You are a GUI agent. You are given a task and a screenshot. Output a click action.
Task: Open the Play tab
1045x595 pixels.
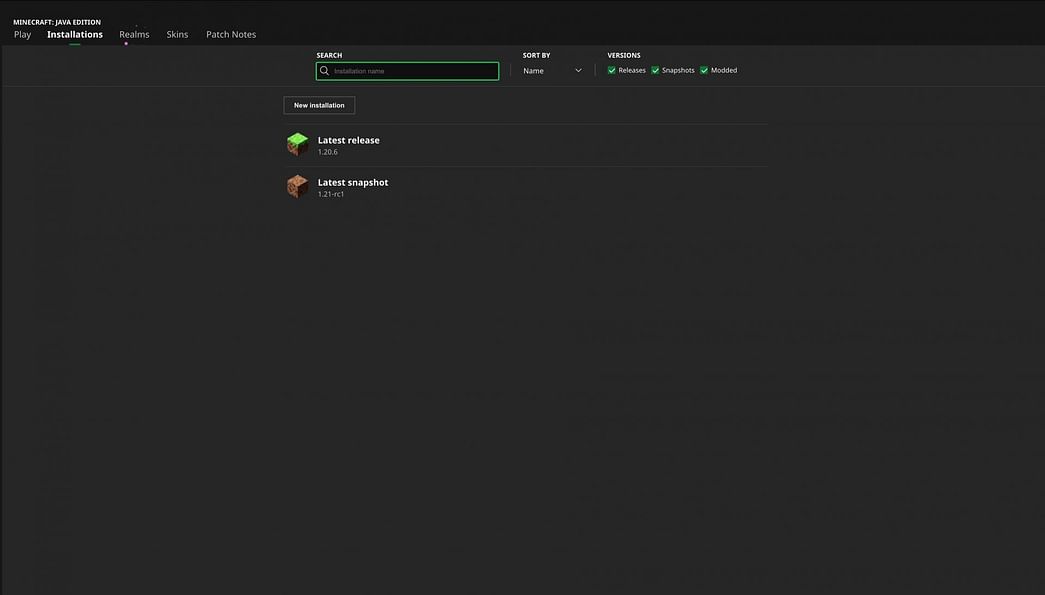tap(22, 35)
